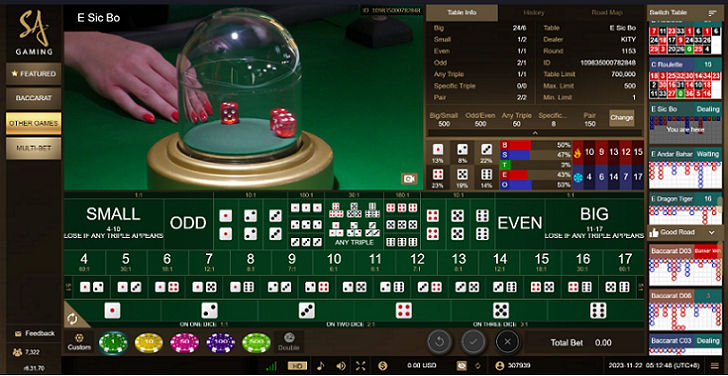This screenshot has width=728, height=376.
Task: Click the undo bet round icon
Action: pos(440,342)
